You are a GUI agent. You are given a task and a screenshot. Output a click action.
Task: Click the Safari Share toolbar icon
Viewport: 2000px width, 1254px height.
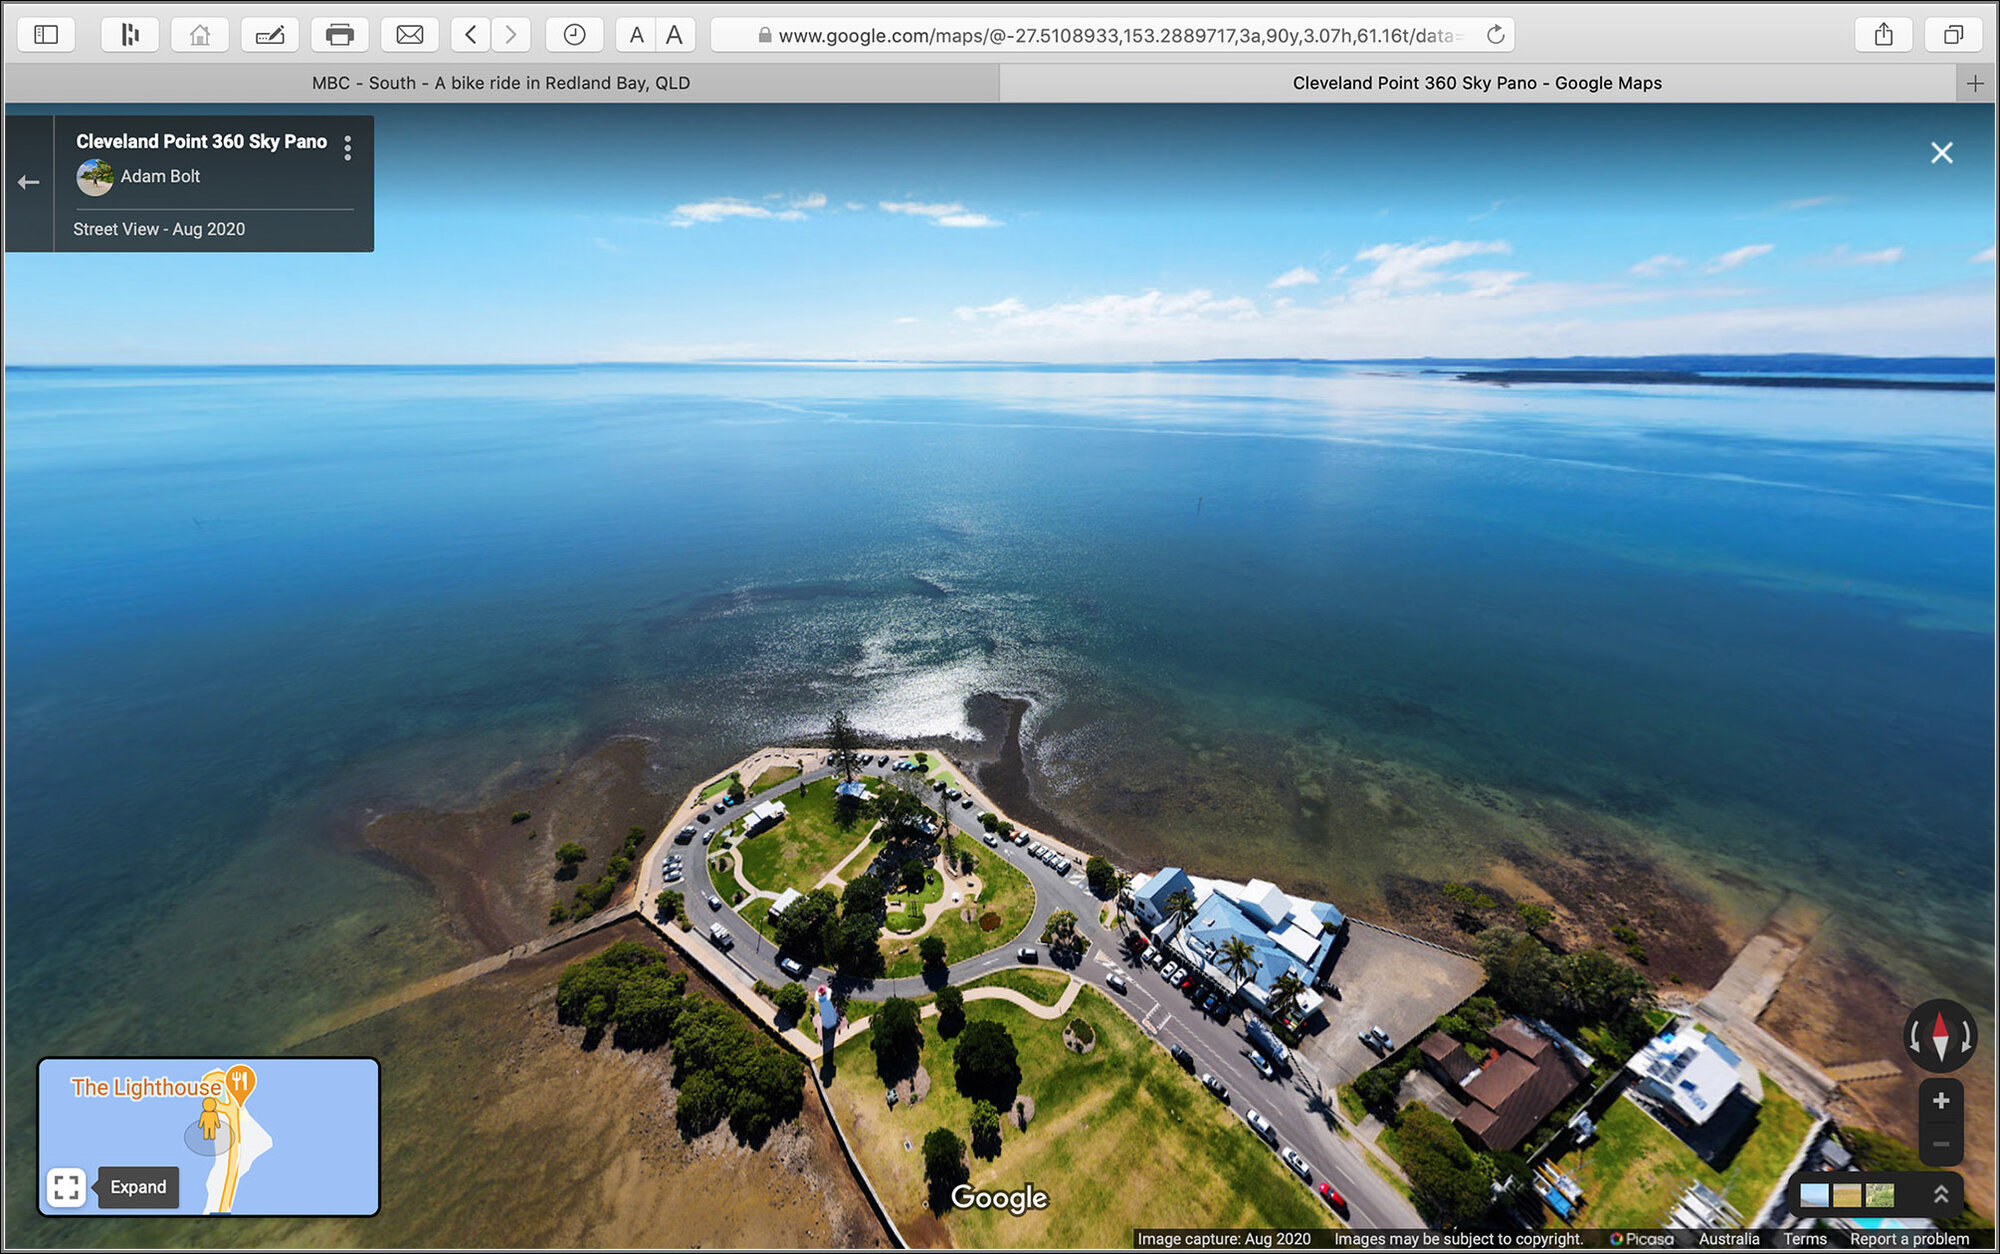[x=1883, y=35]
